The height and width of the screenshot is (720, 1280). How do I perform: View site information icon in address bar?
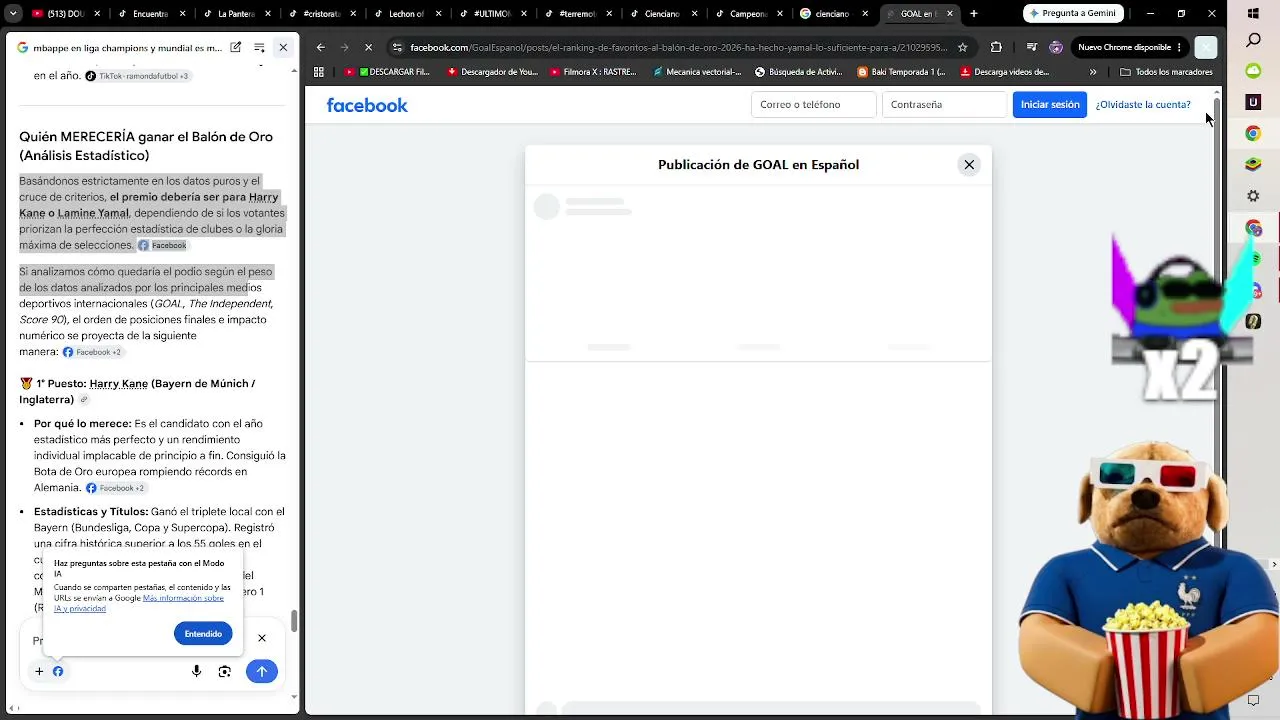coord(397,47)
